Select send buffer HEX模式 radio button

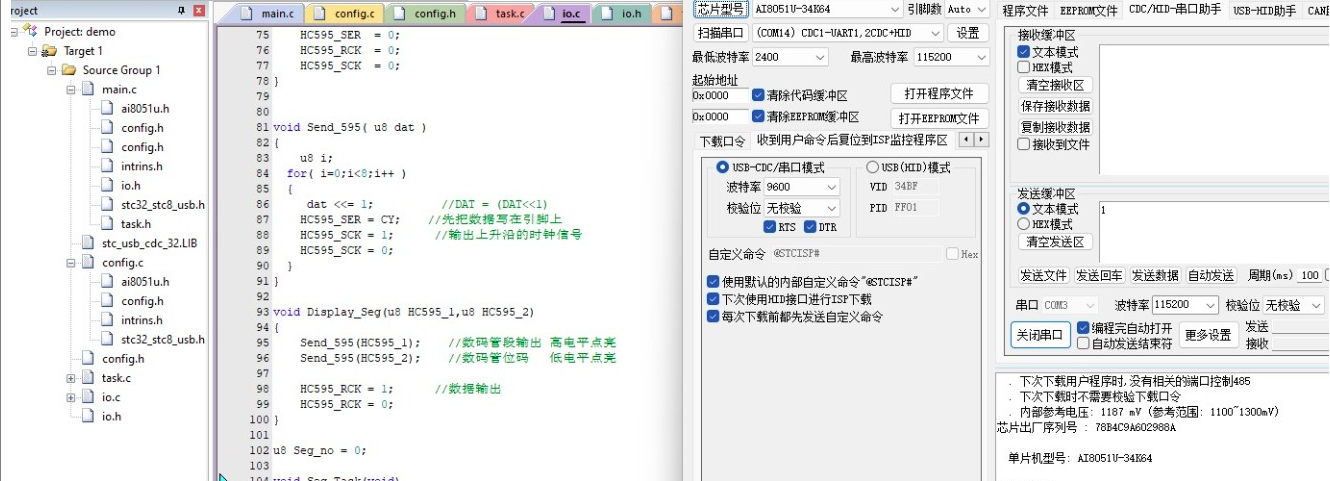[x=1023, y=224]
